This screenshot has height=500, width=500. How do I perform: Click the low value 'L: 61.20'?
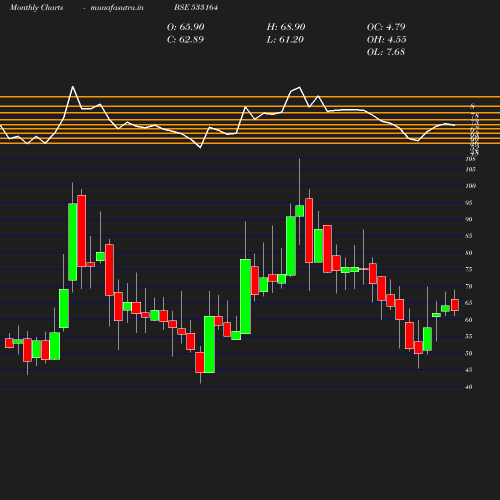point(285,40)
